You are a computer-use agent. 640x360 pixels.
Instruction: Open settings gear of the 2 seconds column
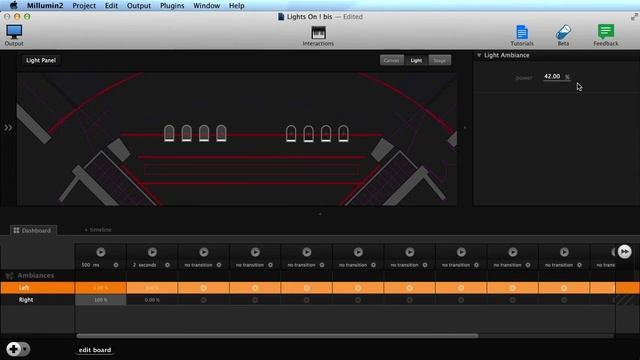pos(167,265)
